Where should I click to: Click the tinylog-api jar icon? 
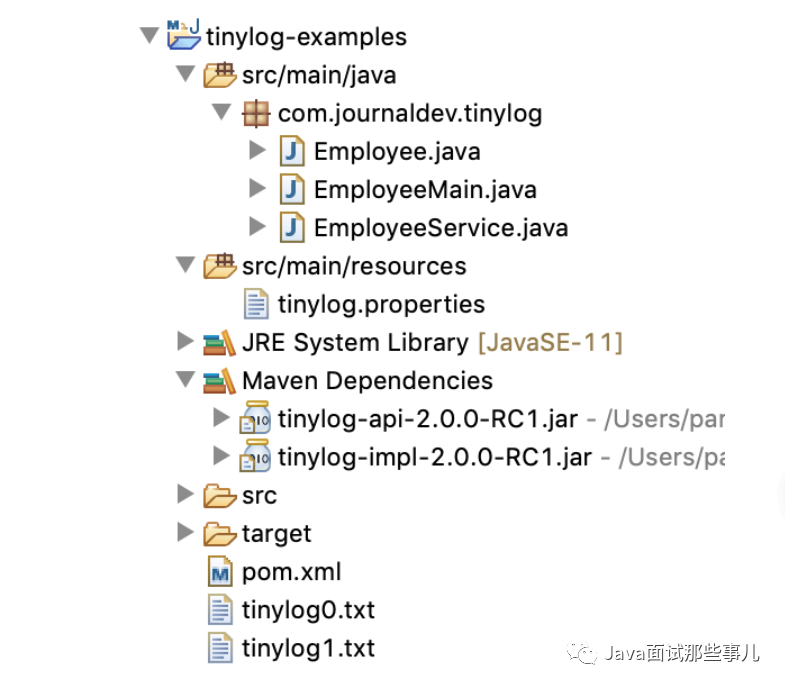[255, 417]
